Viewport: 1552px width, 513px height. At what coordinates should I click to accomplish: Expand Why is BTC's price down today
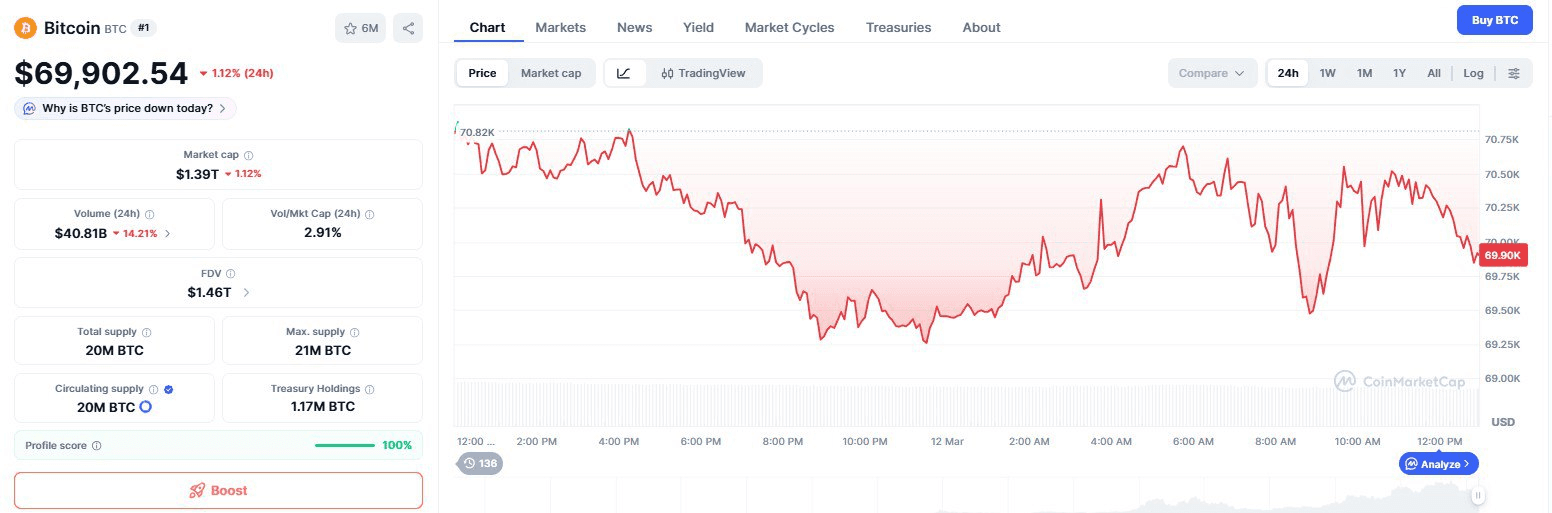pos(126,108)
